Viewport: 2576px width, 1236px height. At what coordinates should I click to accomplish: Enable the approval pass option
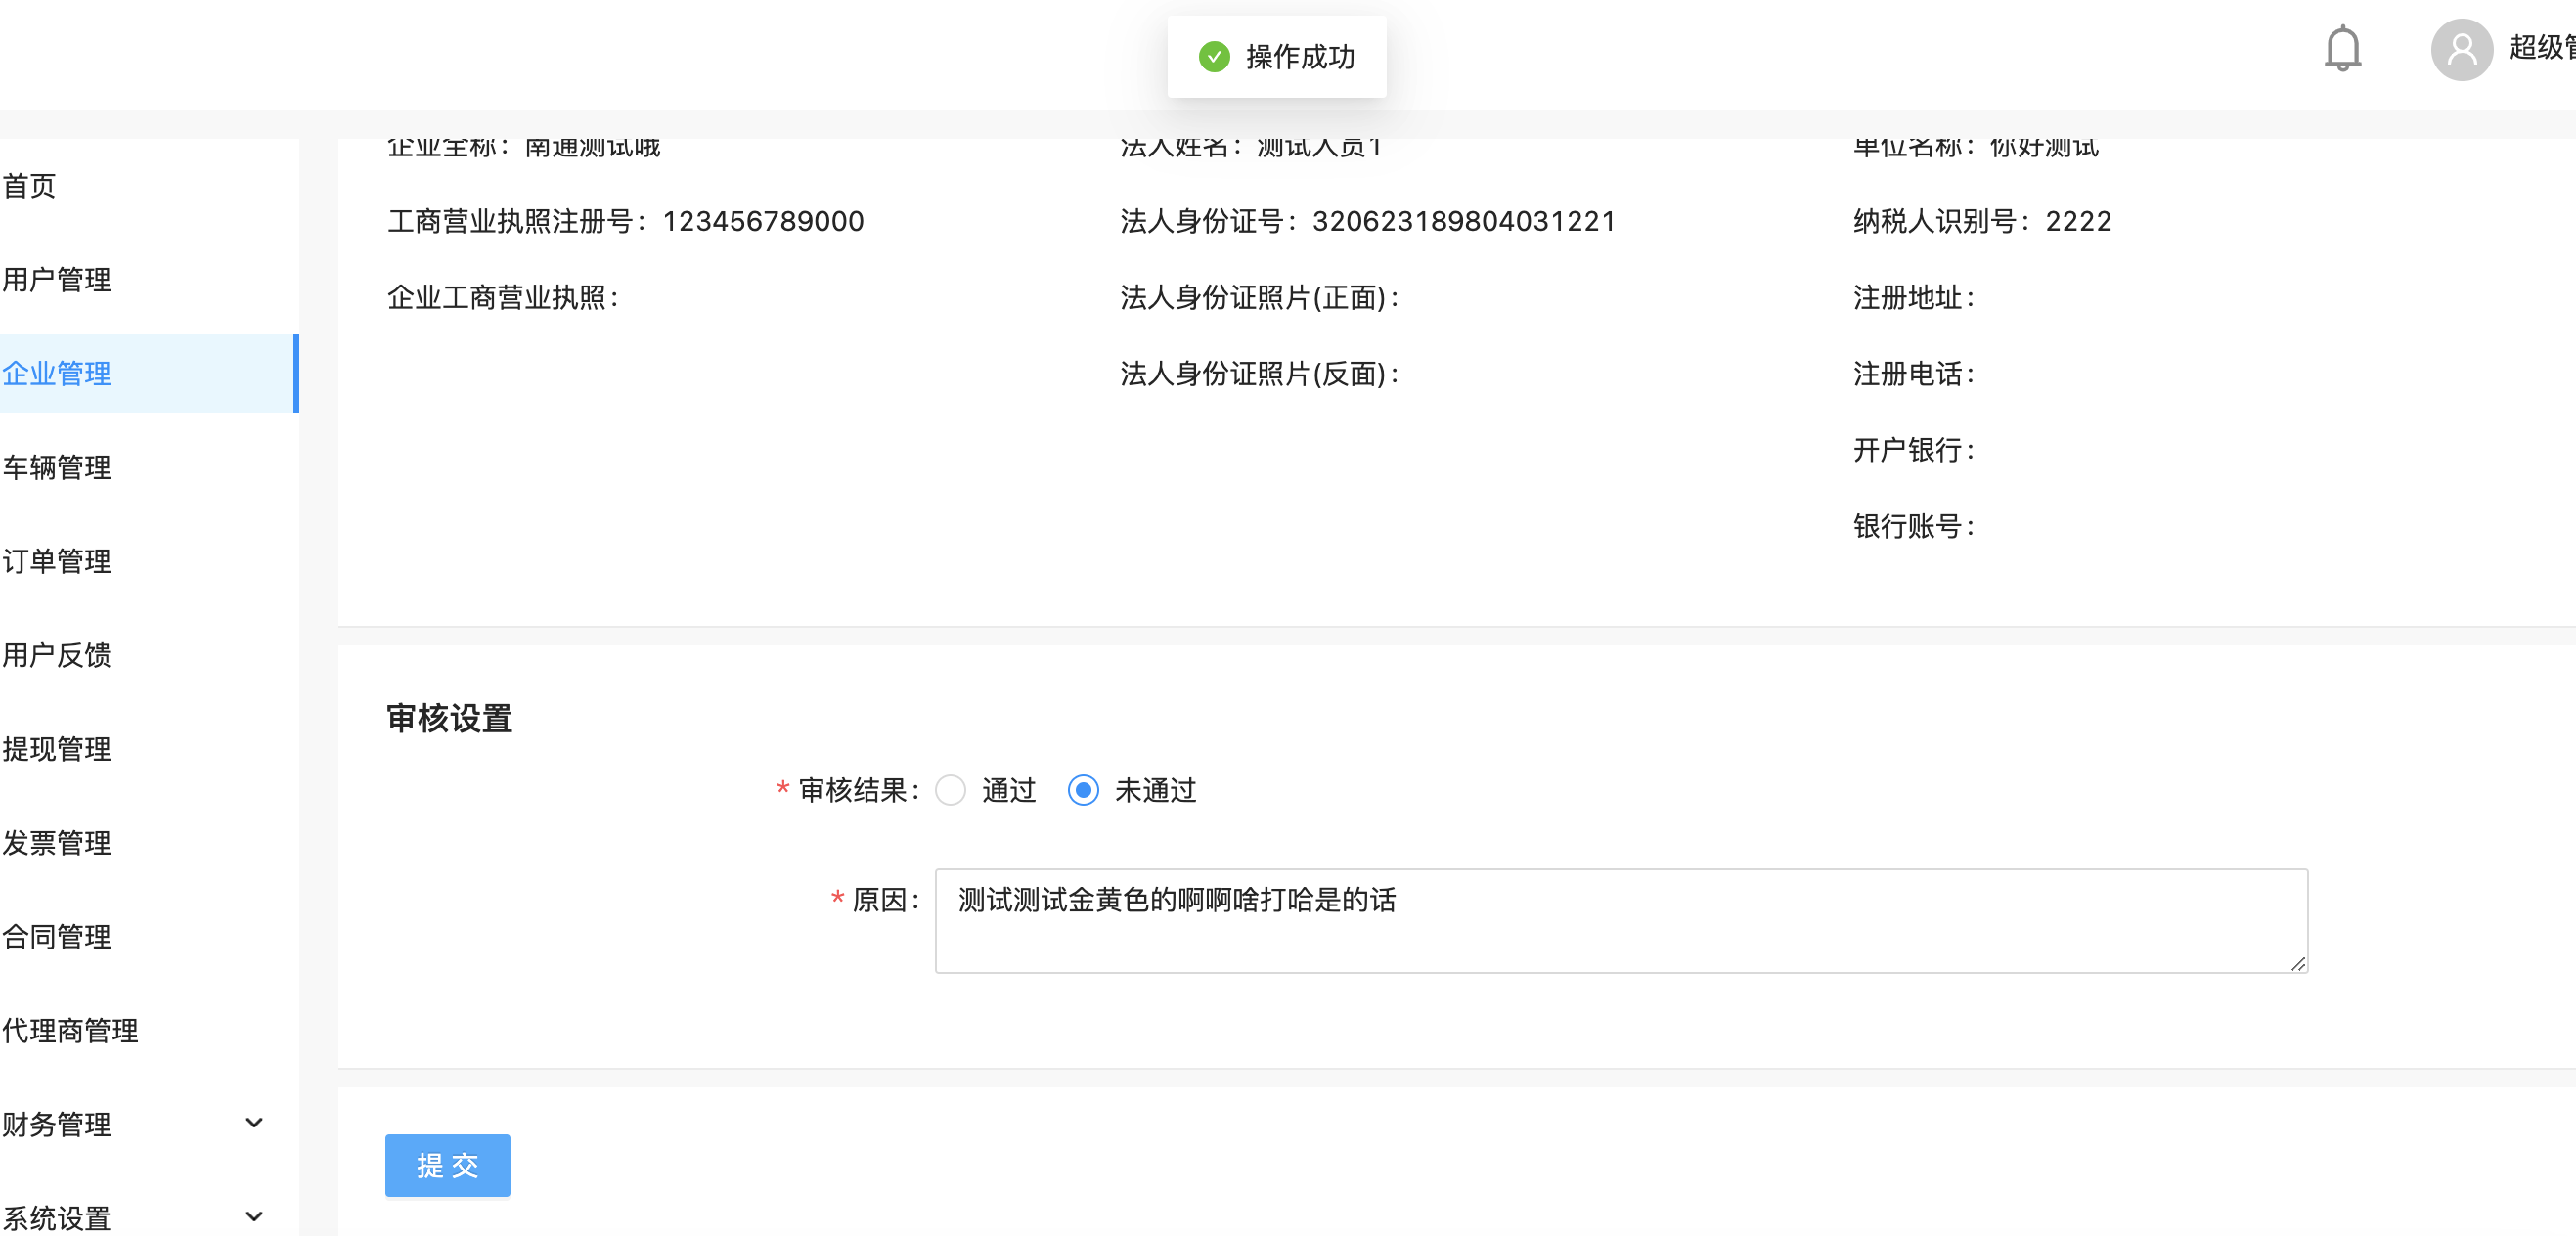(x=950, y=790)
